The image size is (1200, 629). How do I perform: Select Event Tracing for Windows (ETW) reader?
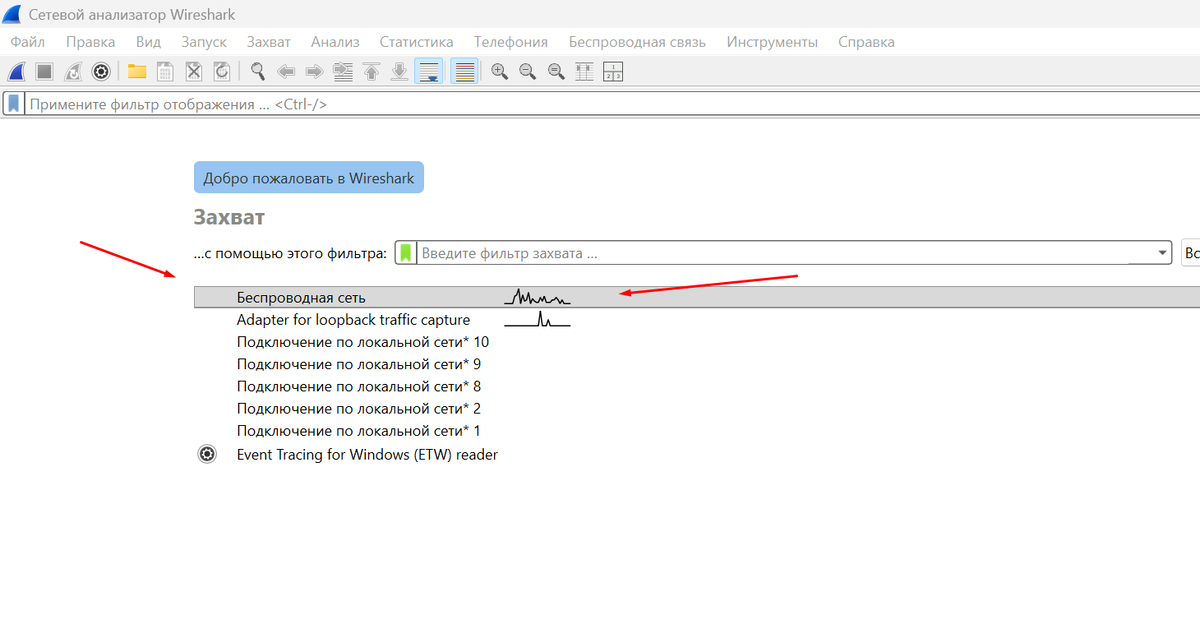pos(367,454)
